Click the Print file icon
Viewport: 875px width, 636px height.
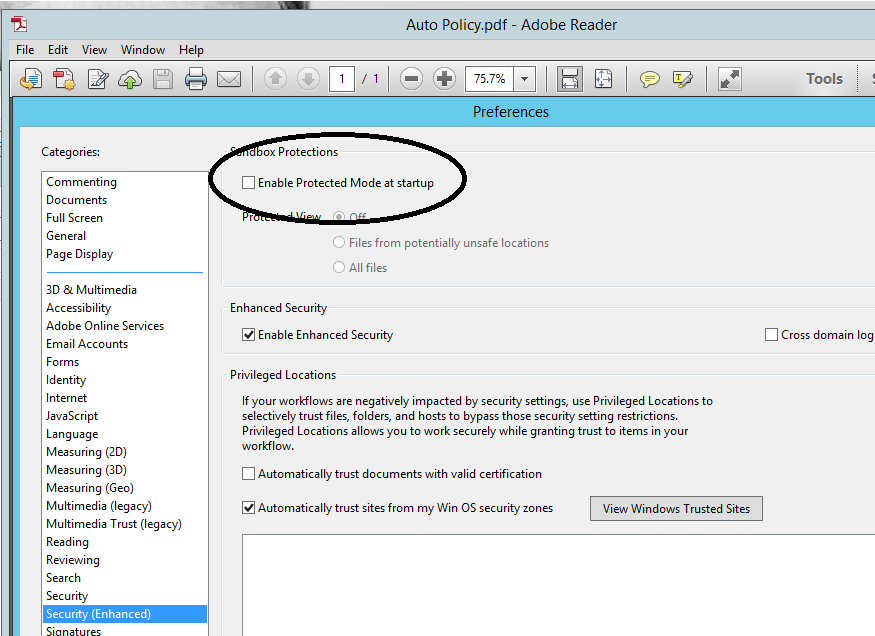point(195,79)
